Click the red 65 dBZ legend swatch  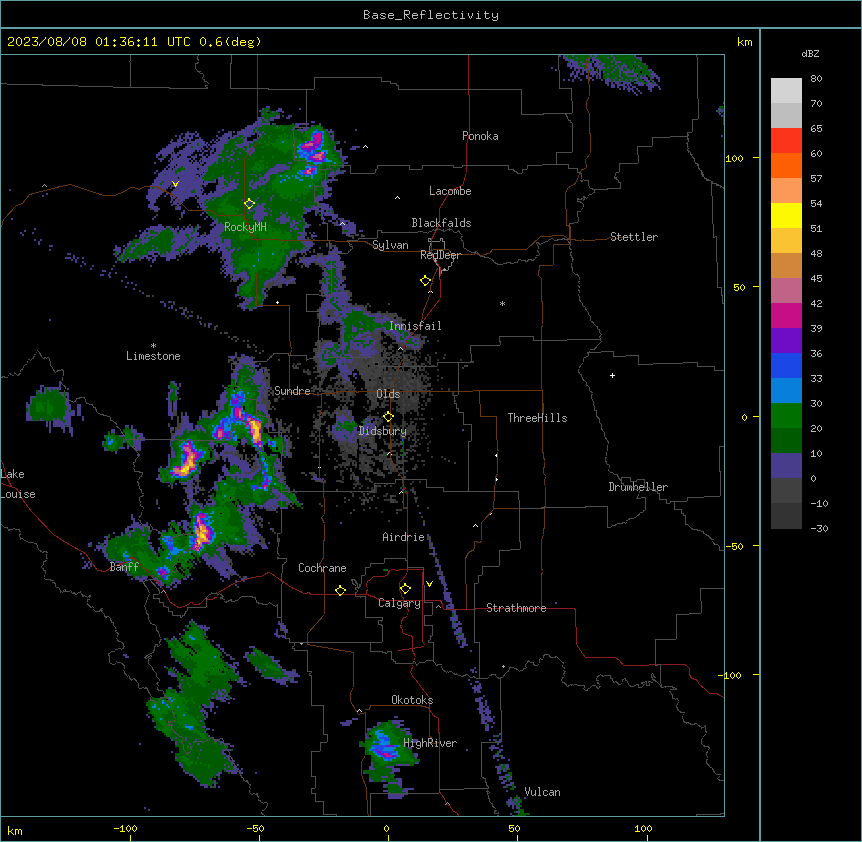pos(786,140)
